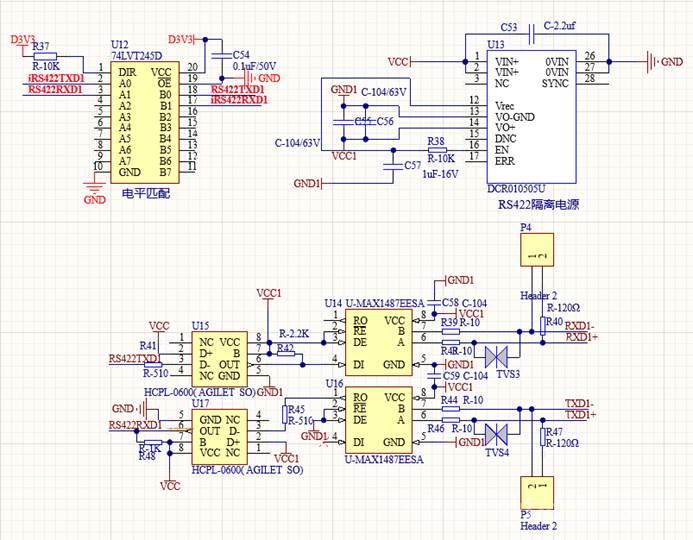Click the iRS422TXD1 net label at A0

56,78
